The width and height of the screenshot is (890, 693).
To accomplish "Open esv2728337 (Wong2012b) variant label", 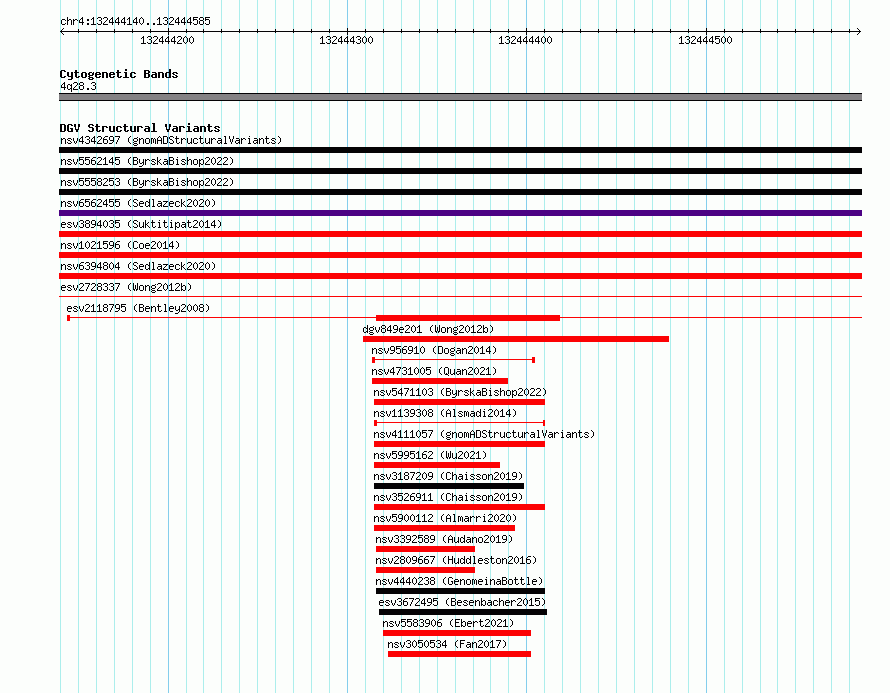I will tap(126, 287).
